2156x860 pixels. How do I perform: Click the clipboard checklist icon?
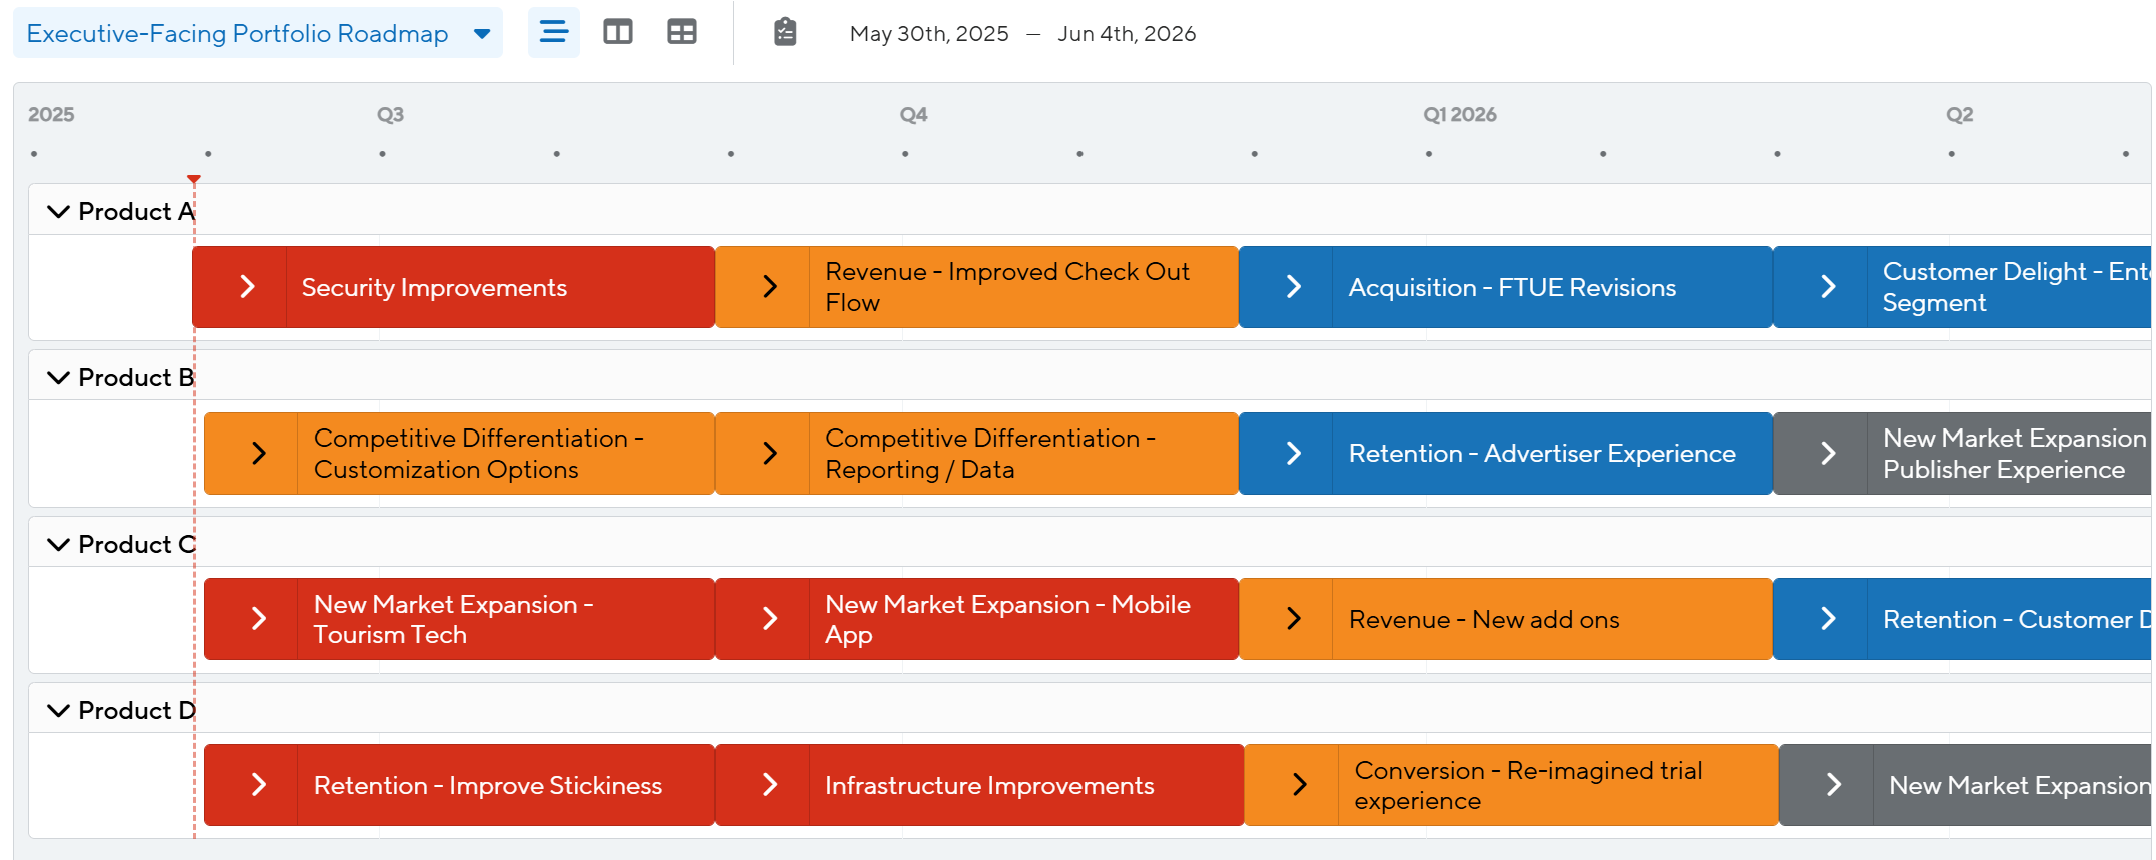[x=785, y=32]
